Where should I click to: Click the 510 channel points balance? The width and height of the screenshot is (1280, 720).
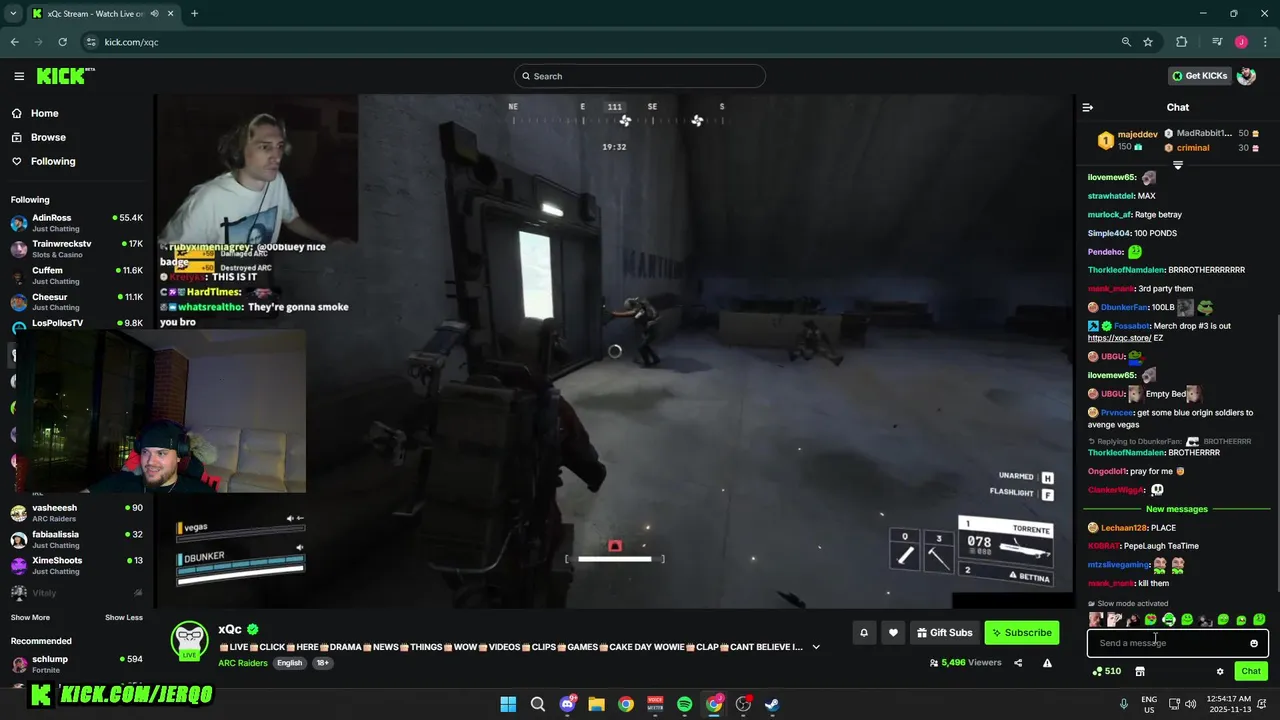[x=1106, y=671]
